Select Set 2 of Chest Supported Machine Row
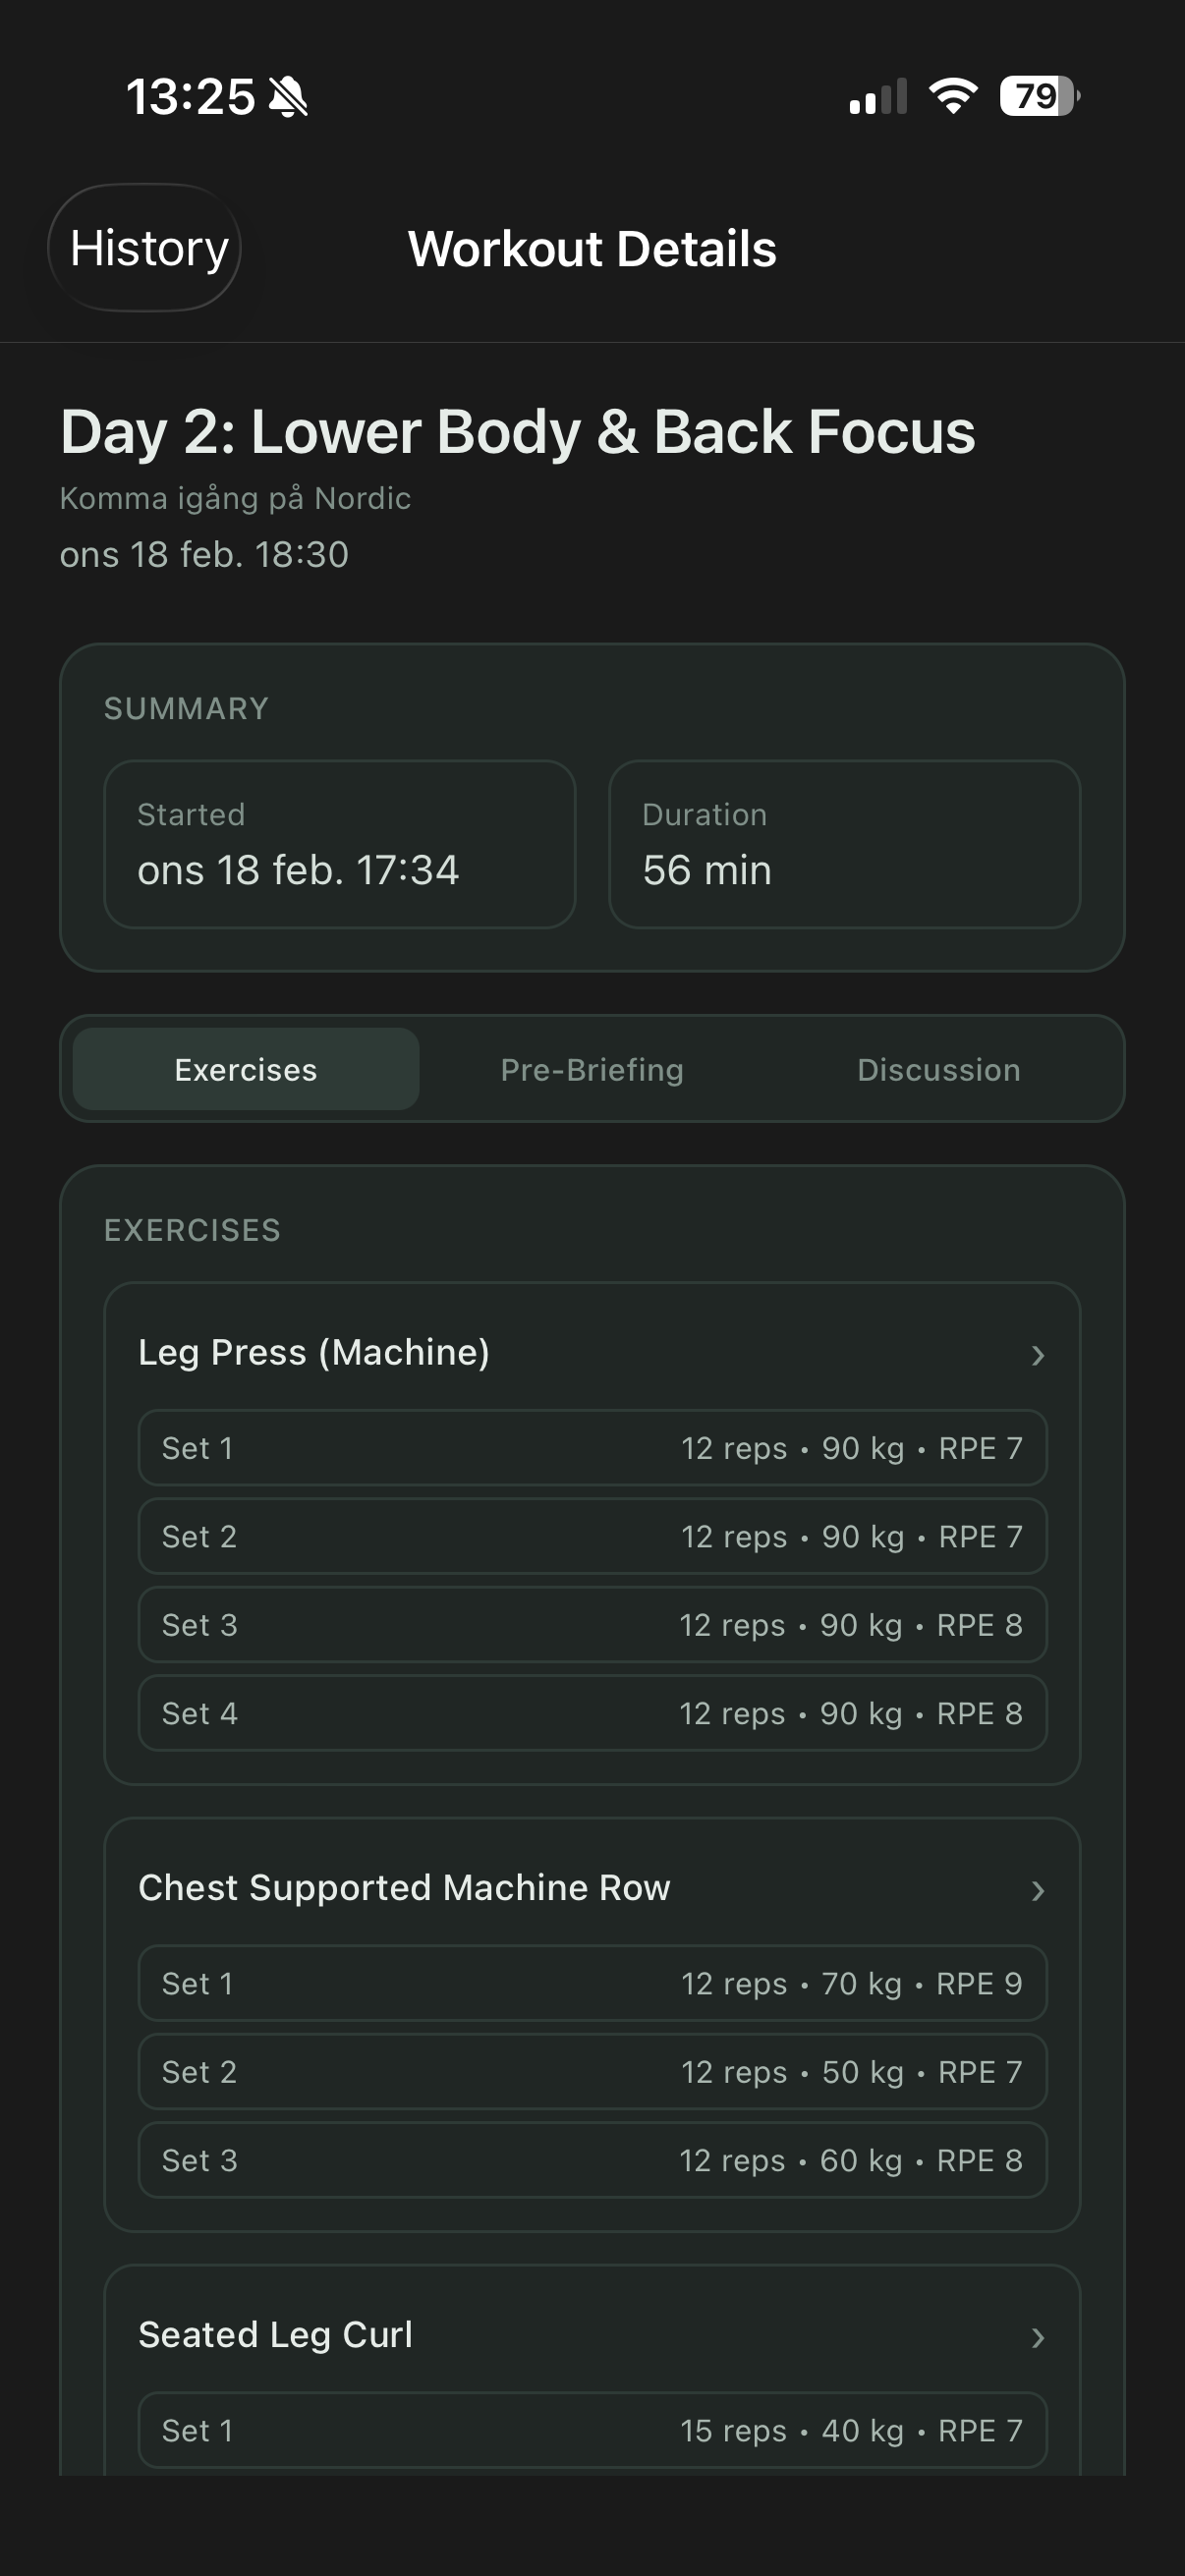This screenshot has width=1185, height=2576. click(x=592, y=2072)
